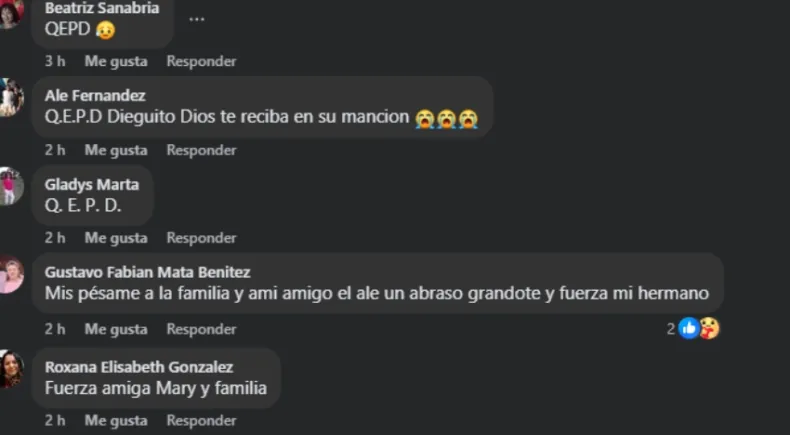Image resolution: width=790 pixels, height=435 pixels.
Task: Open Ale Fernandez's profile name link
Action: coord(95,95)
